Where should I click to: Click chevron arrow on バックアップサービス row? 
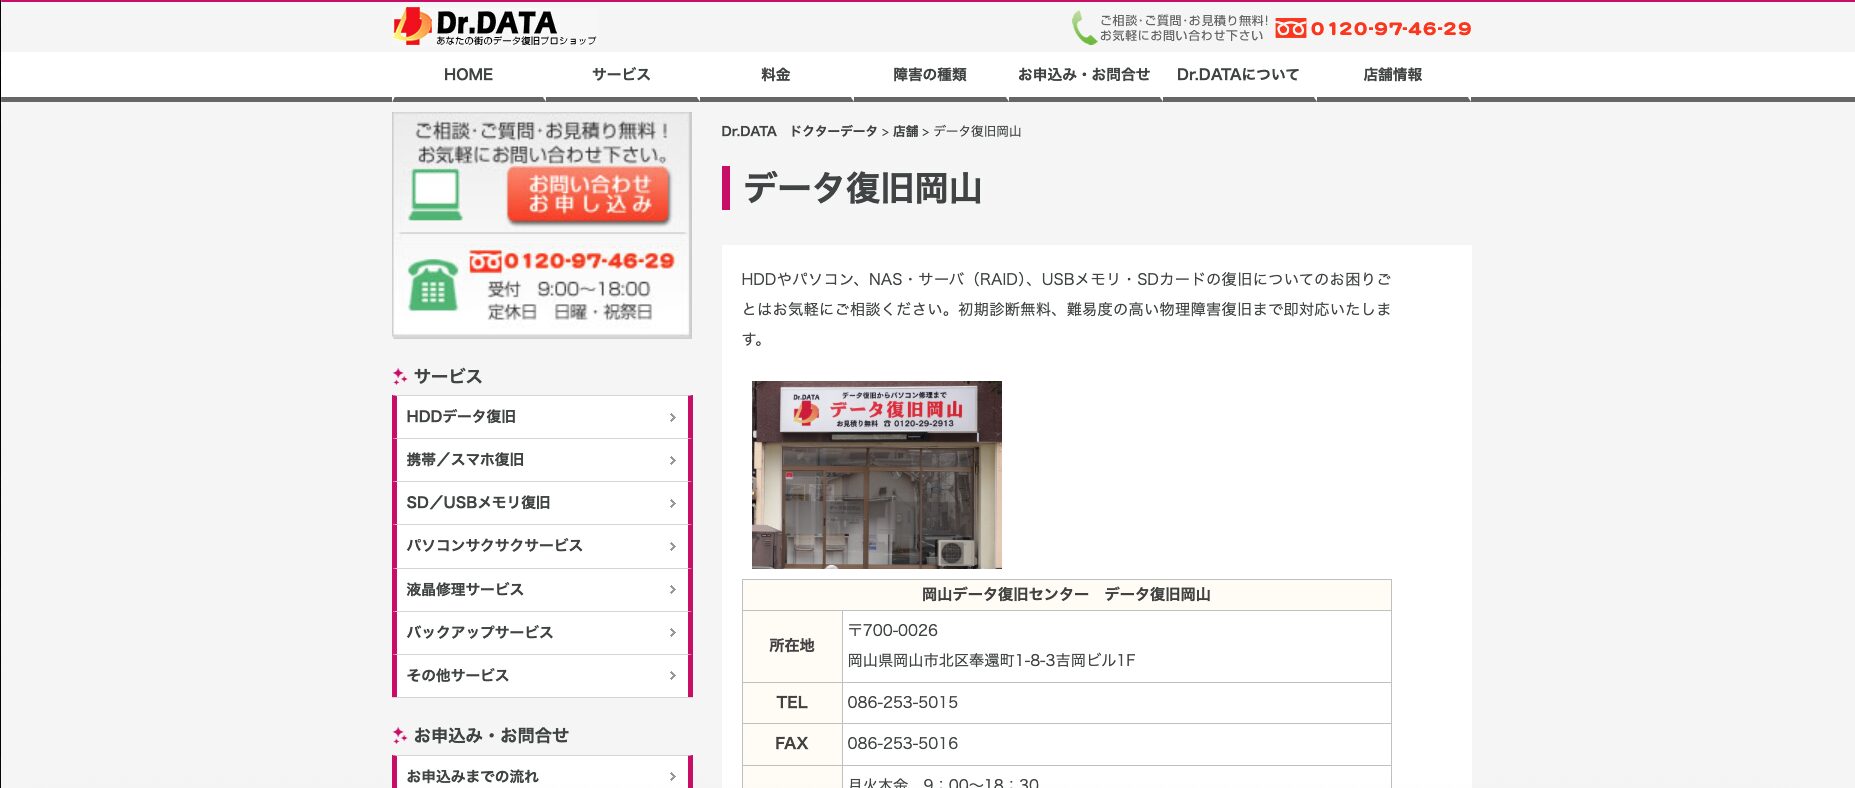point(673,633)
